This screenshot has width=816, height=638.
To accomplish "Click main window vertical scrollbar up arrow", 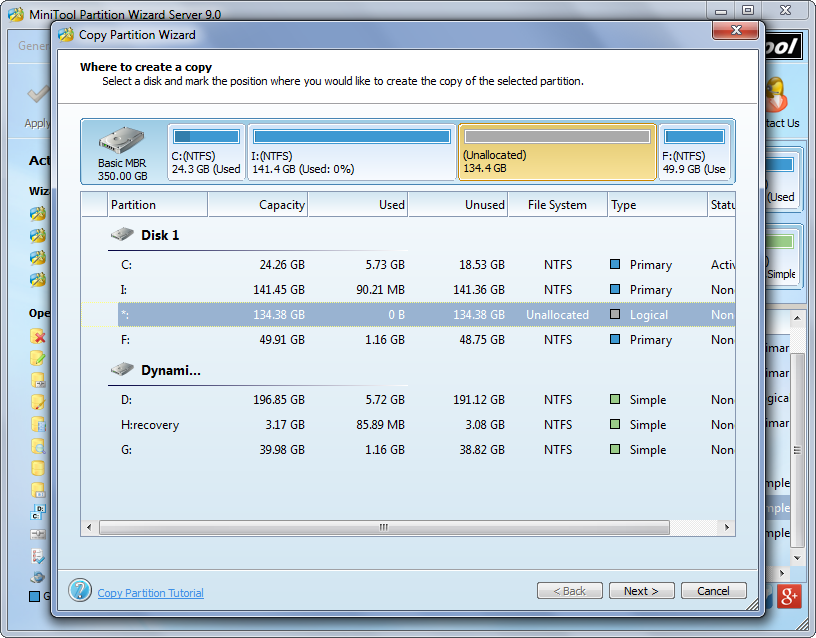I will [x=797, y=317].
